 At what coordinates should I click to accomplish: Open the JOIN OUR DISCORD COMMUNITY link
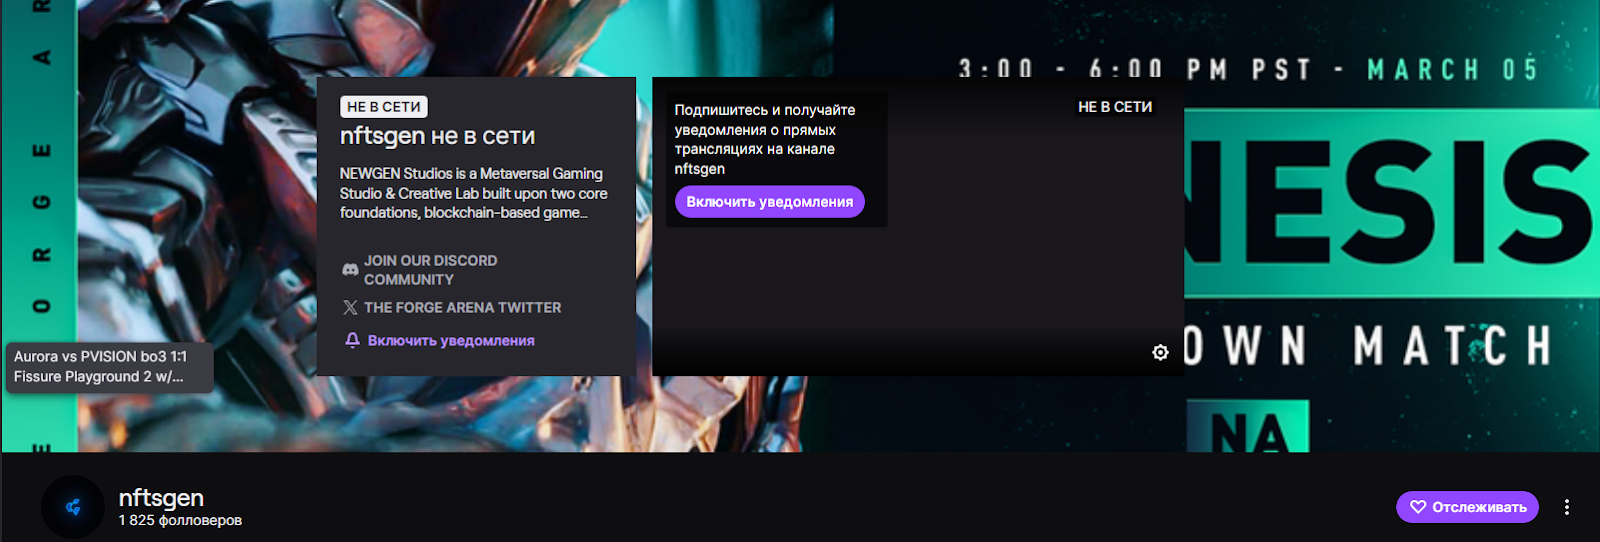point(430,270)
